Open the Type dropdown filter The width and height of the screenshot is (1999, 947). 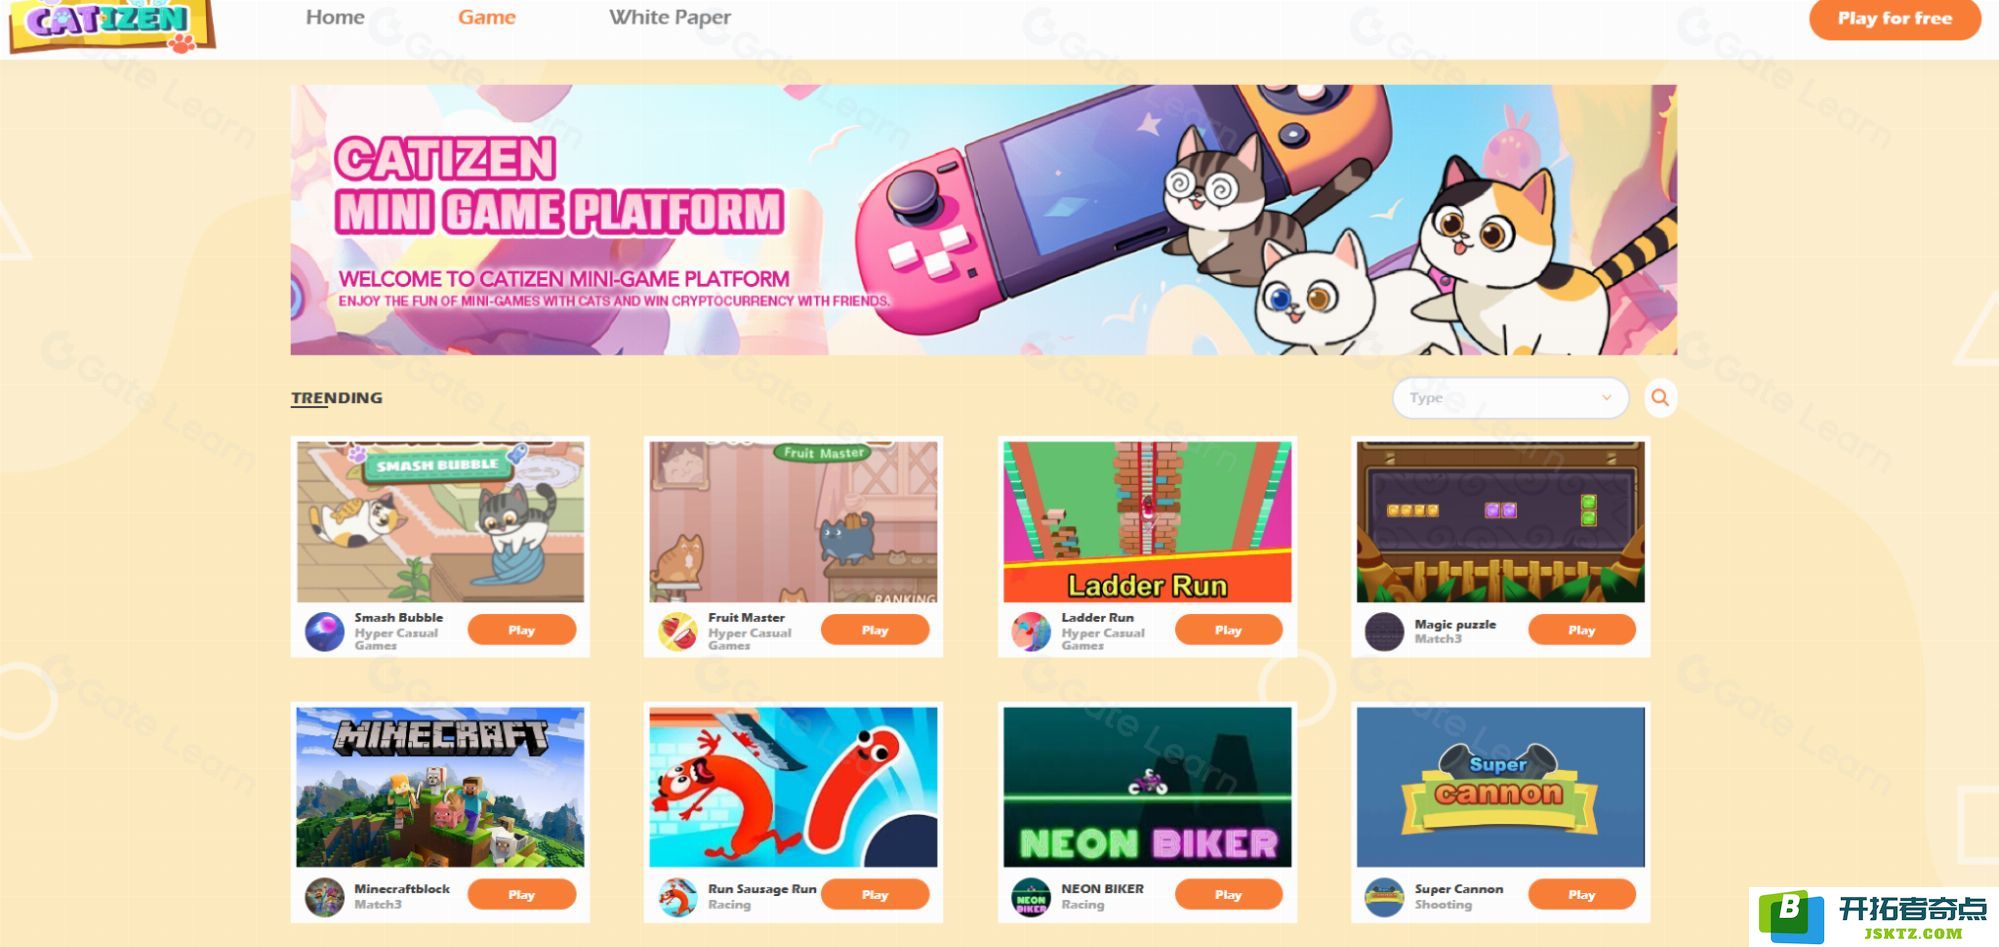[x=1510, y=398]
